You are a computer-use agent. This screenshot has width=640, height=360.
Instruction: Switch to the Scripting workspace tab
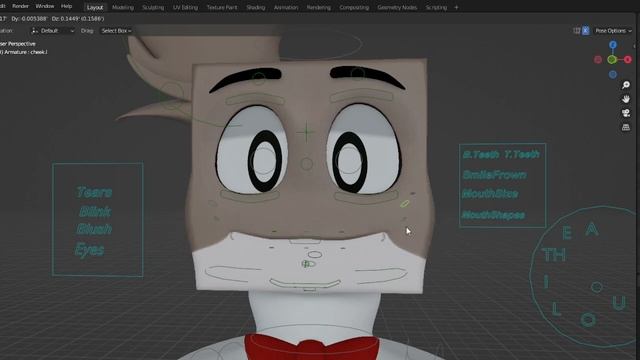(436, 7)
